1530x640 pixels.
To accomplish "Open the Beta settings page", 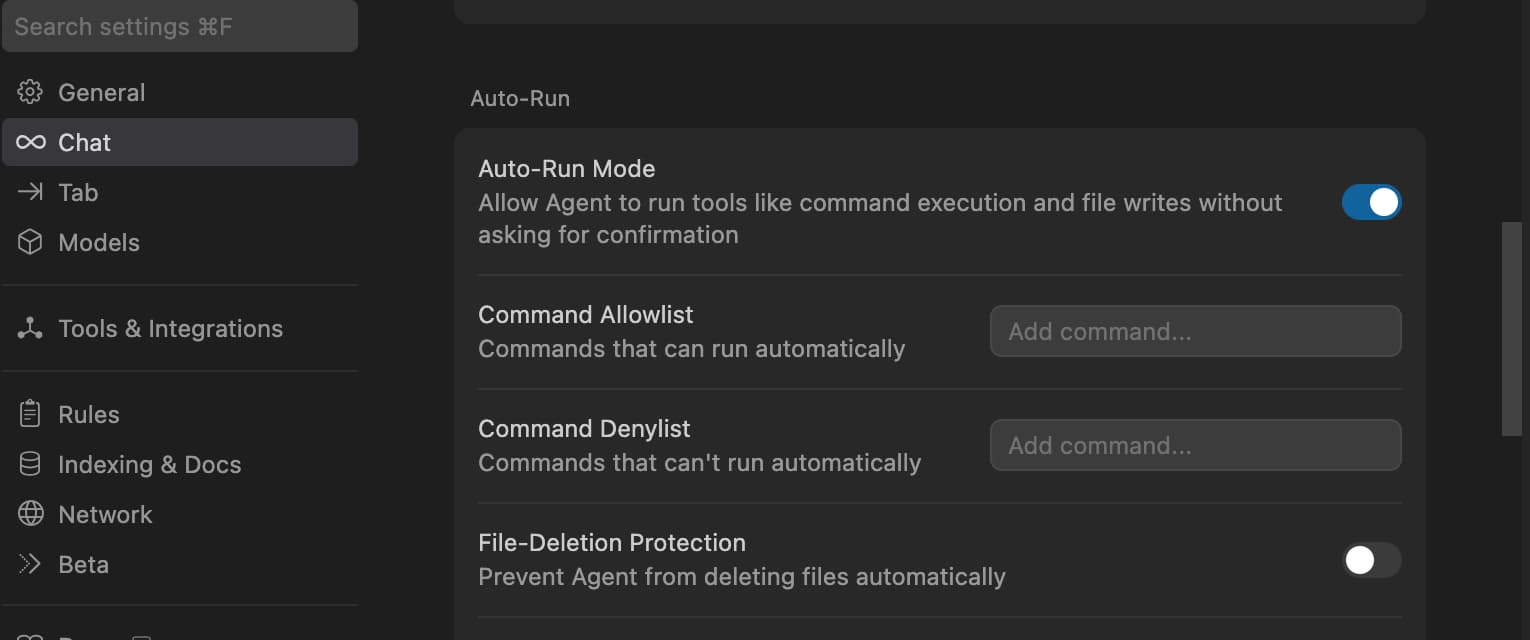I will 84,564.
